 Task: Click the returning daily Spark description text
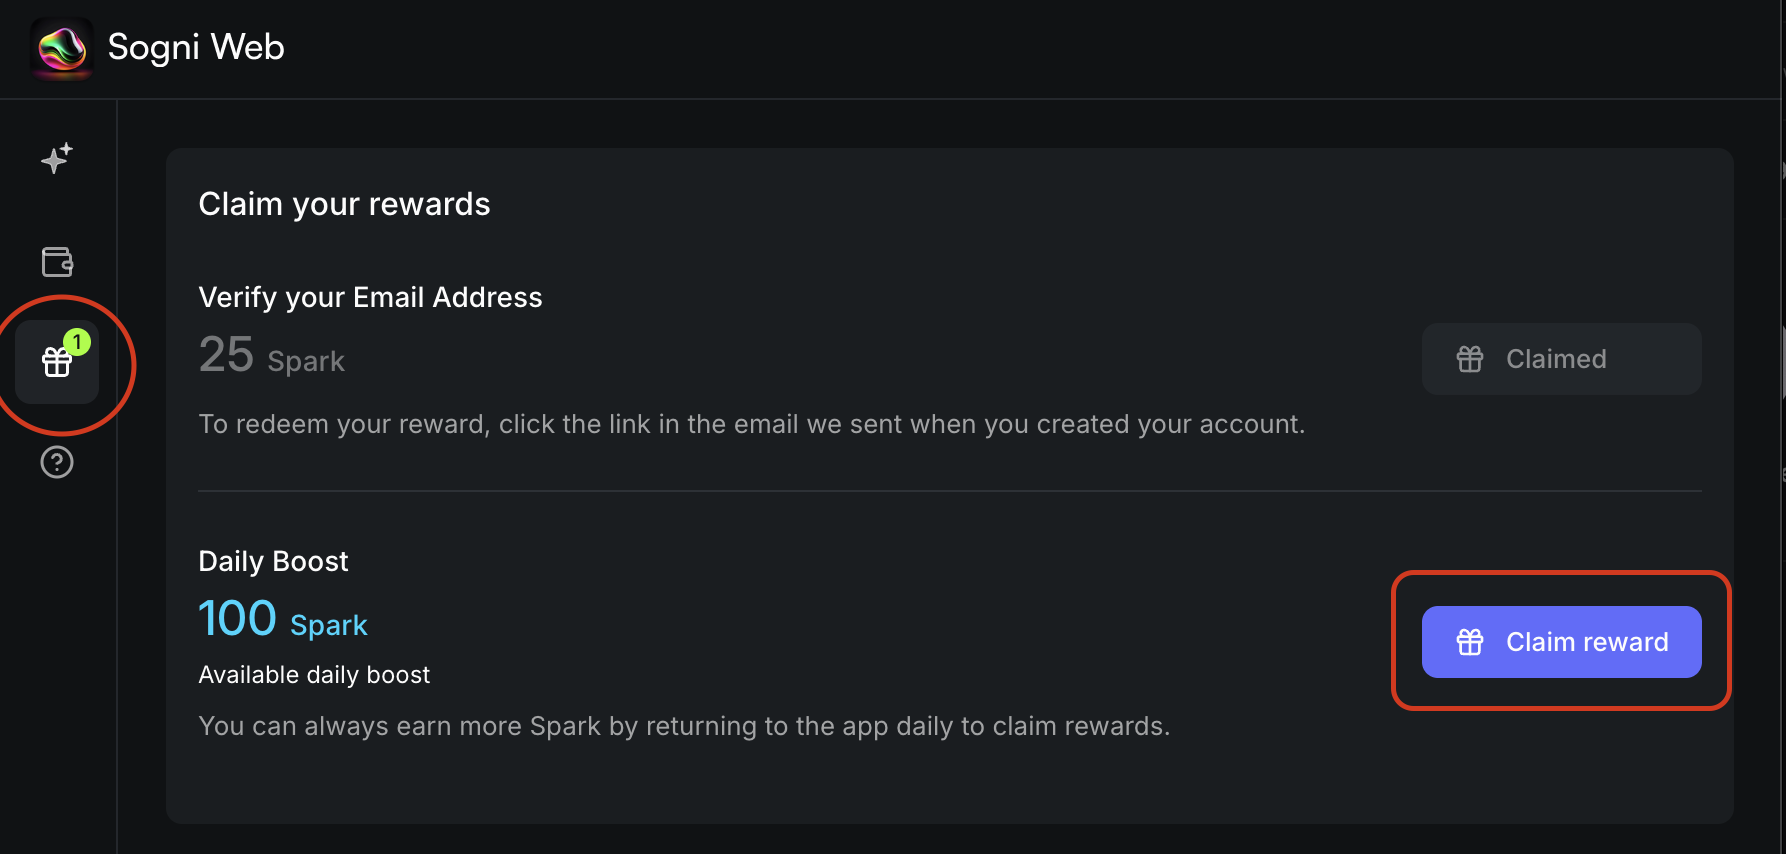(x=684, y=726)
